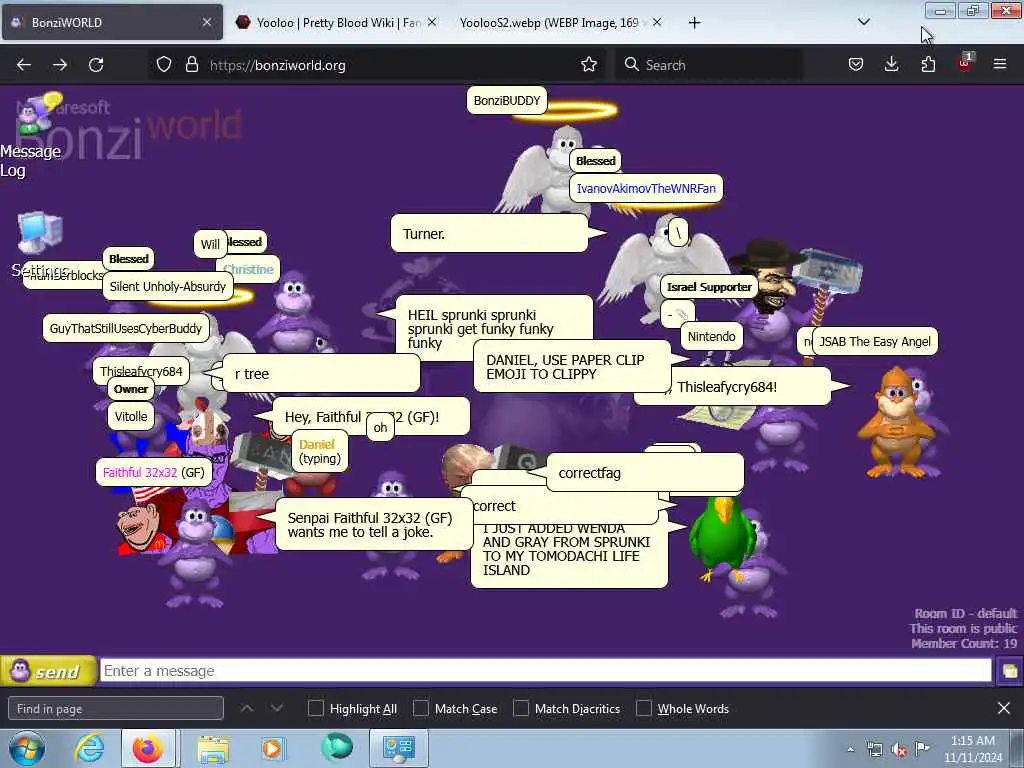Switch to the YoolooS2.webp tab
This screenshot has height=768, width=1024.
coord(558,23)
